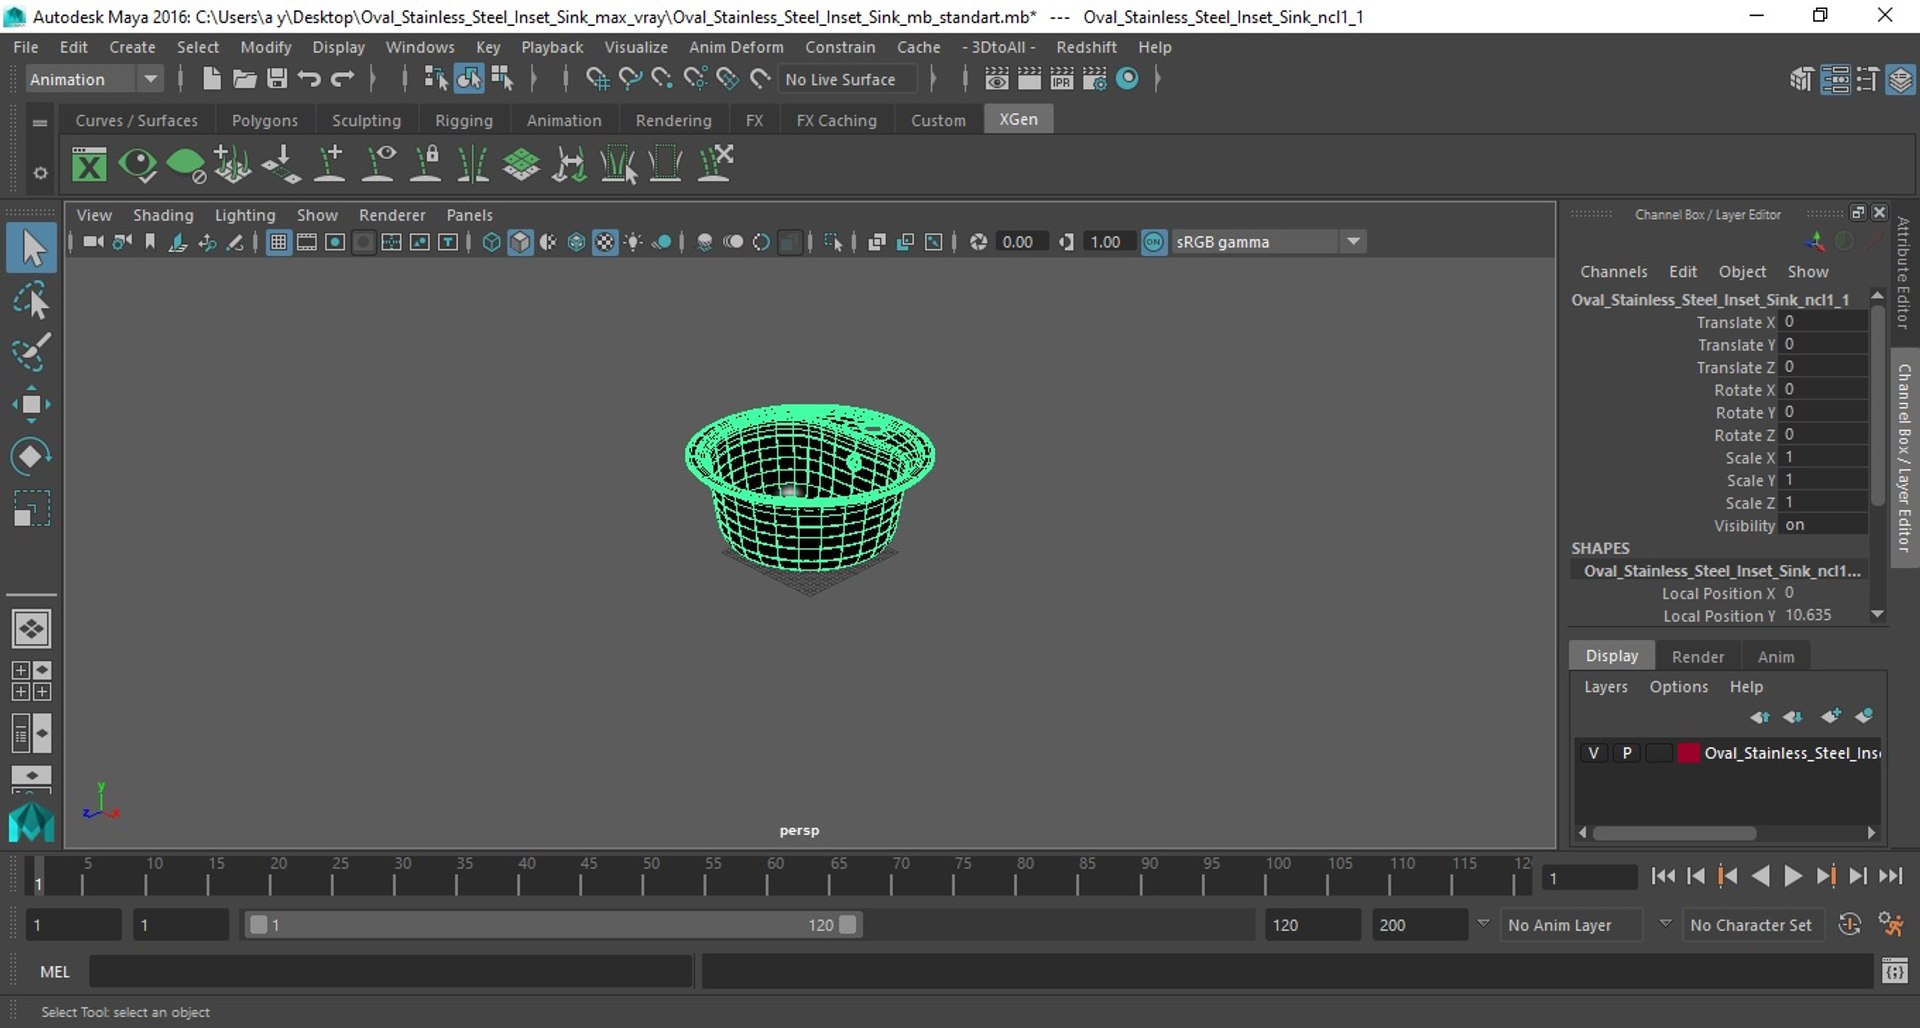Click the Undo arrow icon
The height and width of the screenshot is (1028, 1920).
tap(309, 79)
